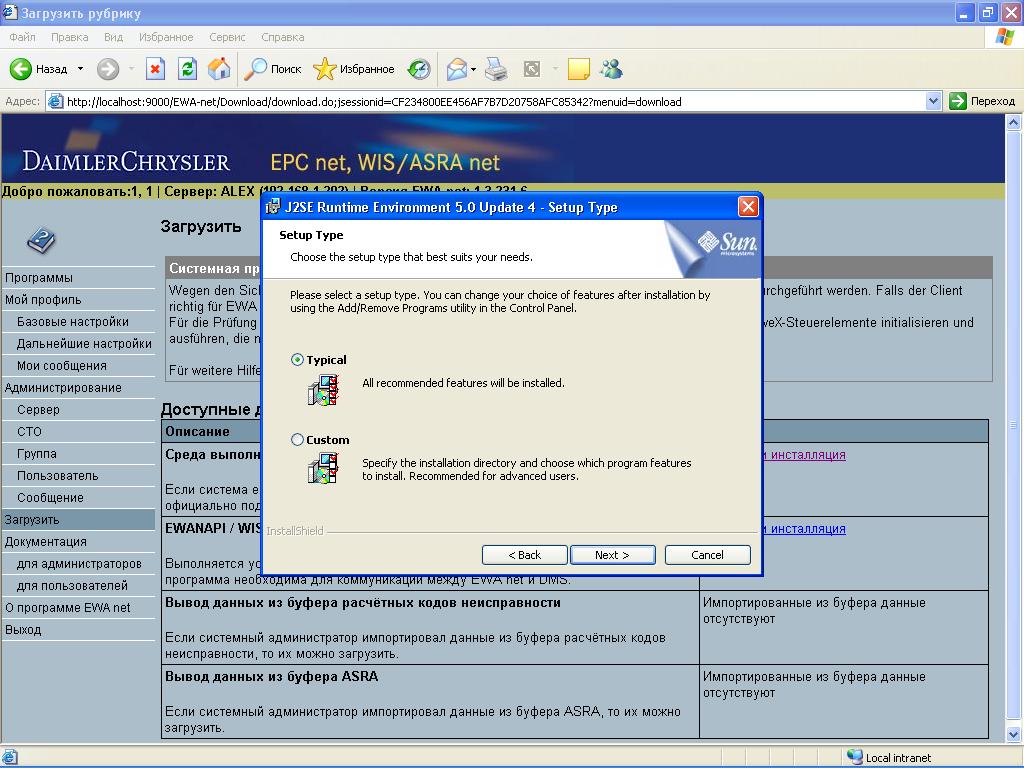Open the Back history dropdown arrow

pyautogui.click(x=80, y=69)
